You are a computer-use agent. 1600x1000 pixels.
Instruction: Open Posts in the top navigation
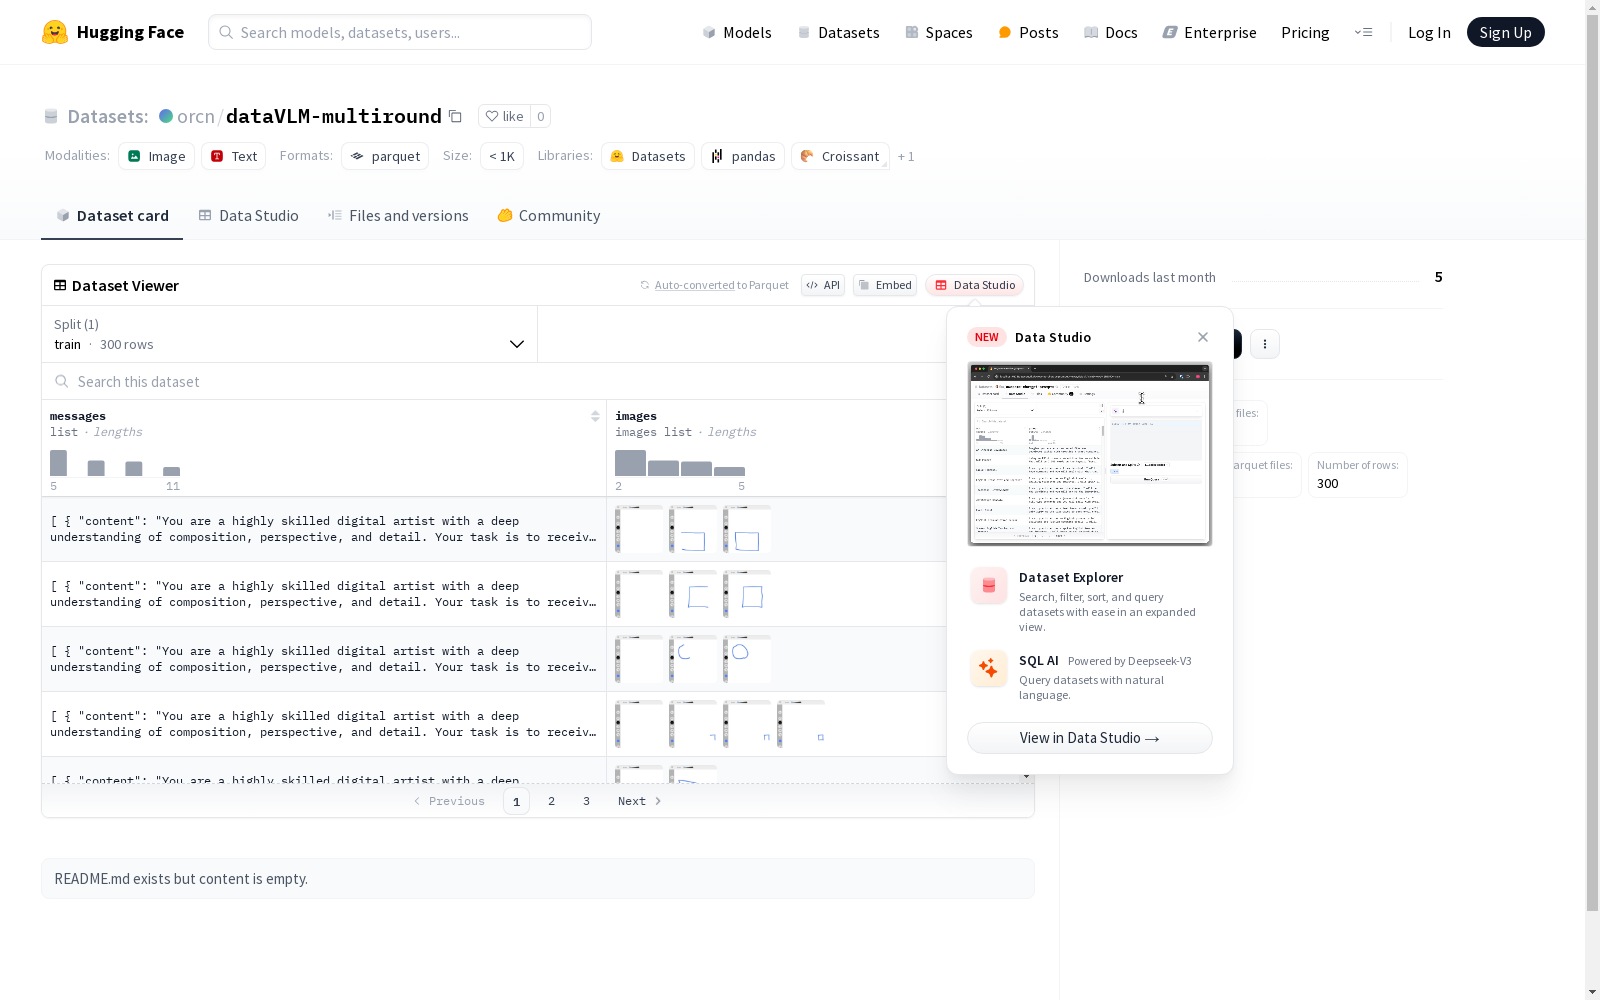click(x=1028, y=32)
